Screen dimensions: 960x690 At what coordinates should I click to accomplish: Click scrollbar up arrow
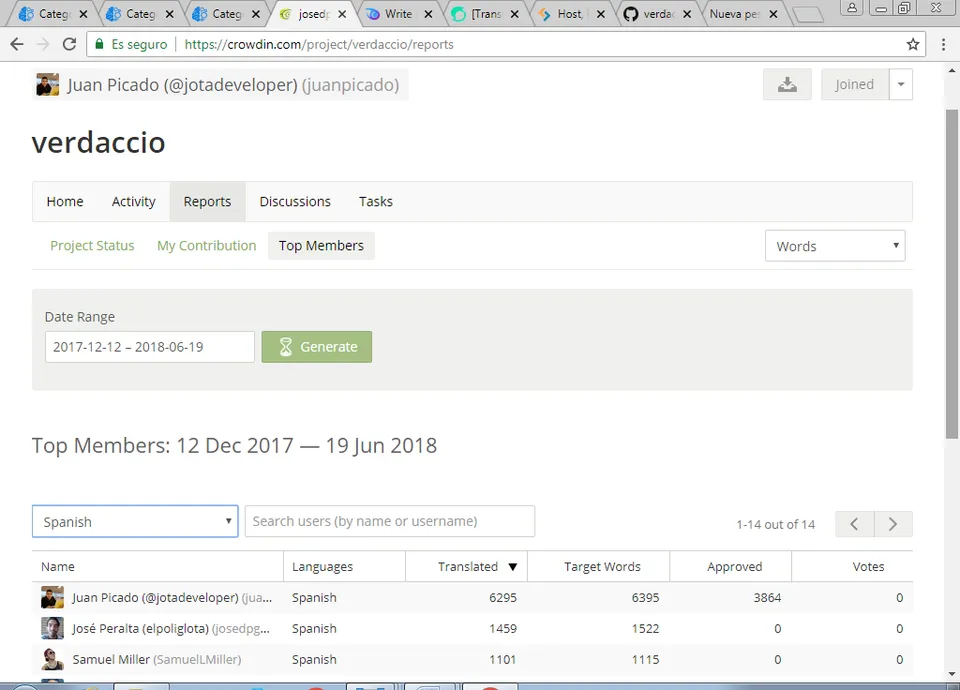coord(951,70)
